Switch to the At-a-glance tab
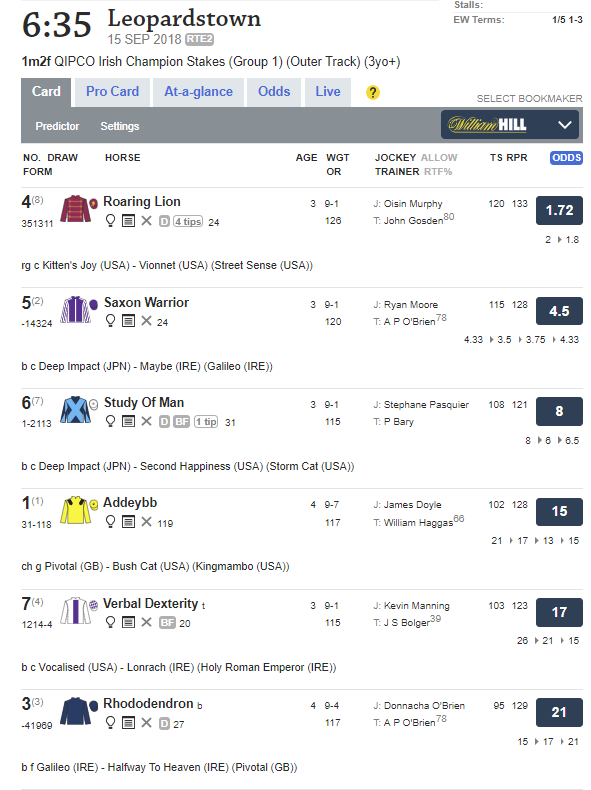Image resolution: width=591 pixels, height=790 pixels. [x=199, y=92]
